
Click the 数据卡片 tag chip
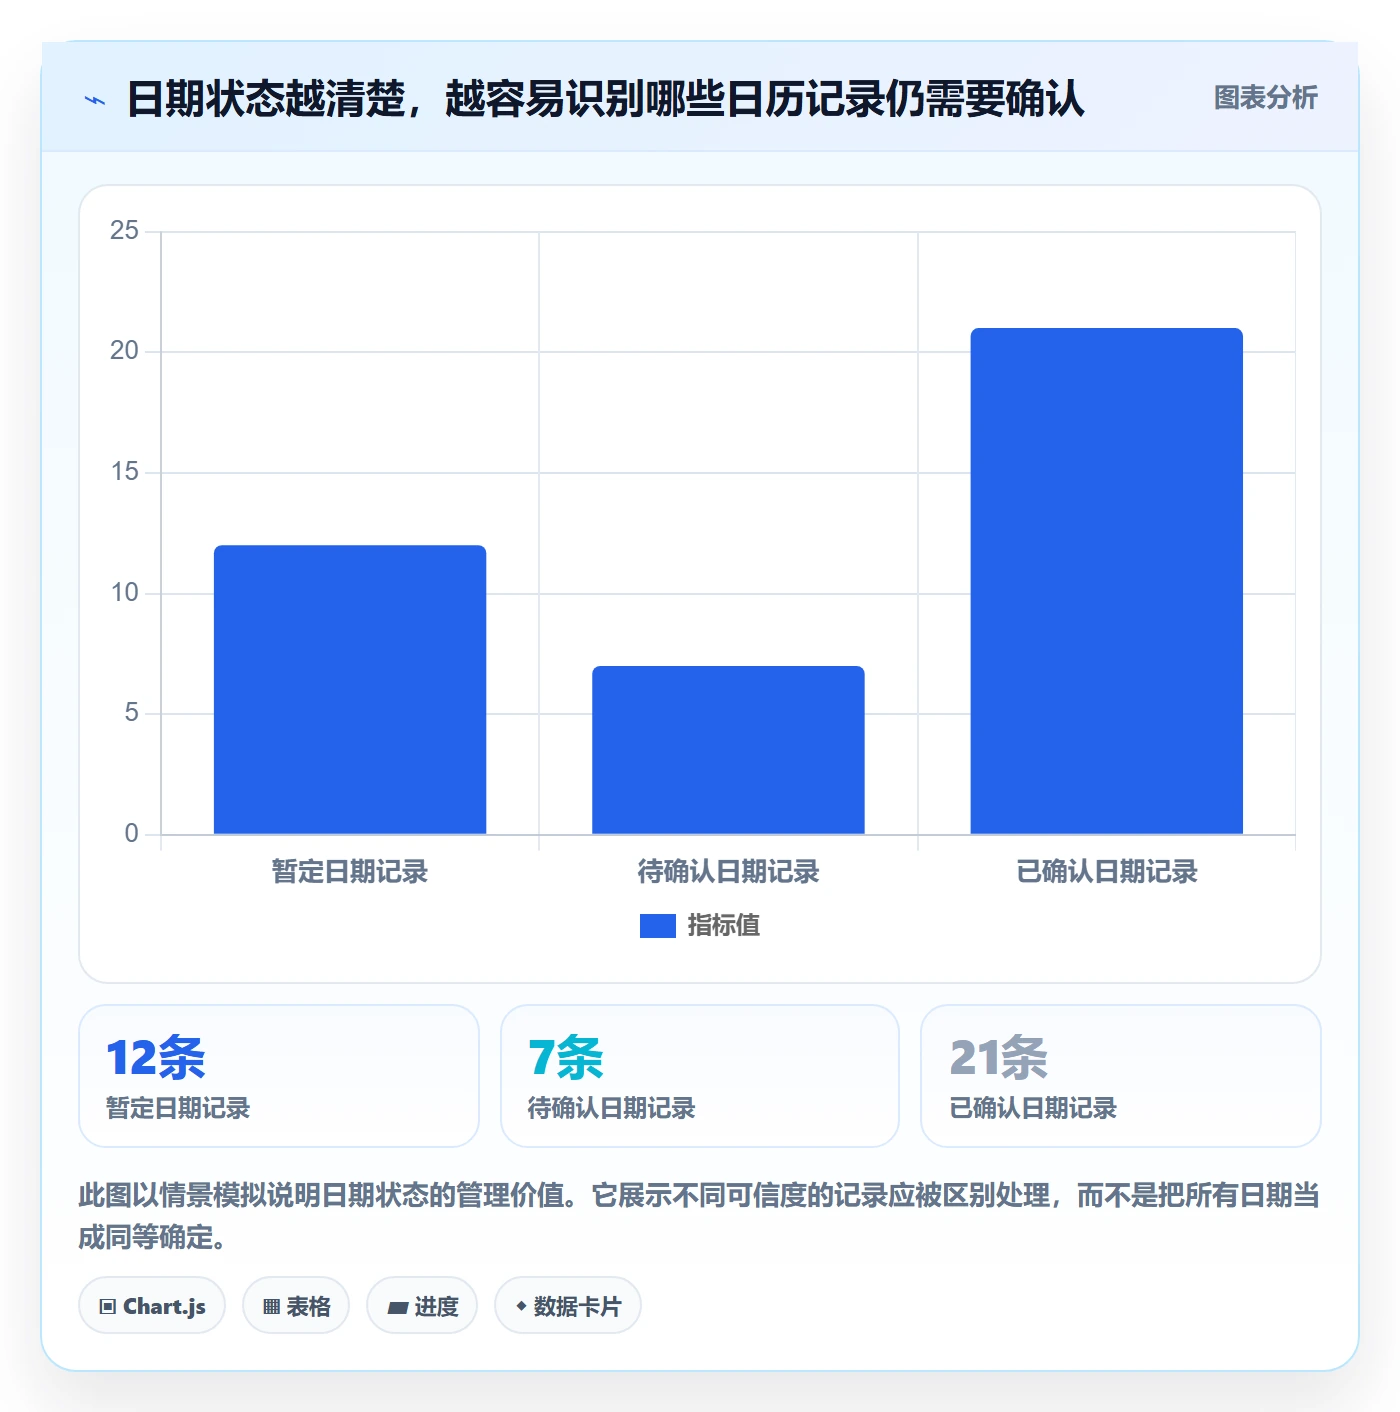[568, 1306]
